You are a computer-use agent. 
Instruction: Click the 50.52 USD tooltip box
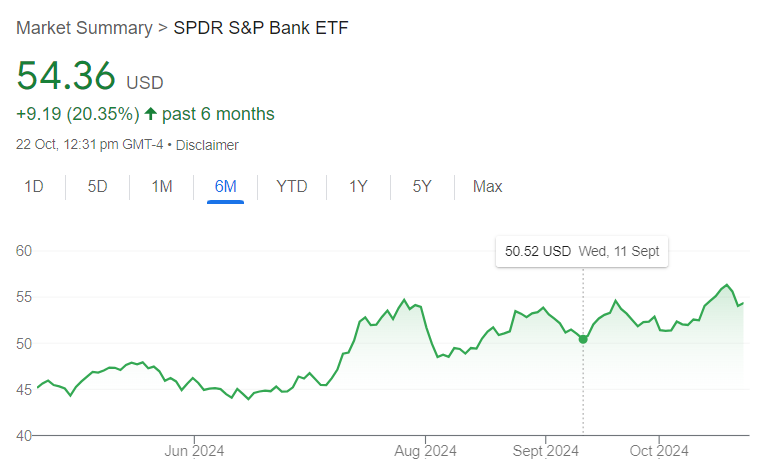(x=582, y=251)
